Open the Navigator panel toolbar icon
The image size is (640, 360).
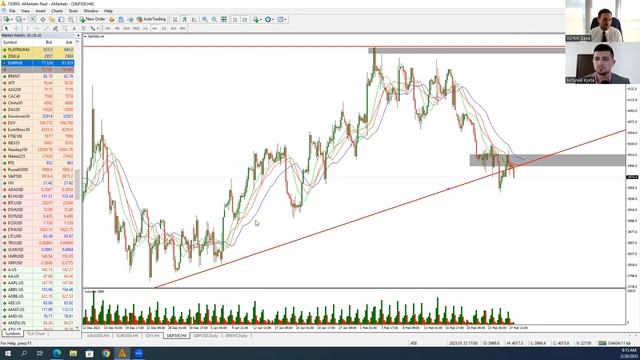(x=52, y=19)
